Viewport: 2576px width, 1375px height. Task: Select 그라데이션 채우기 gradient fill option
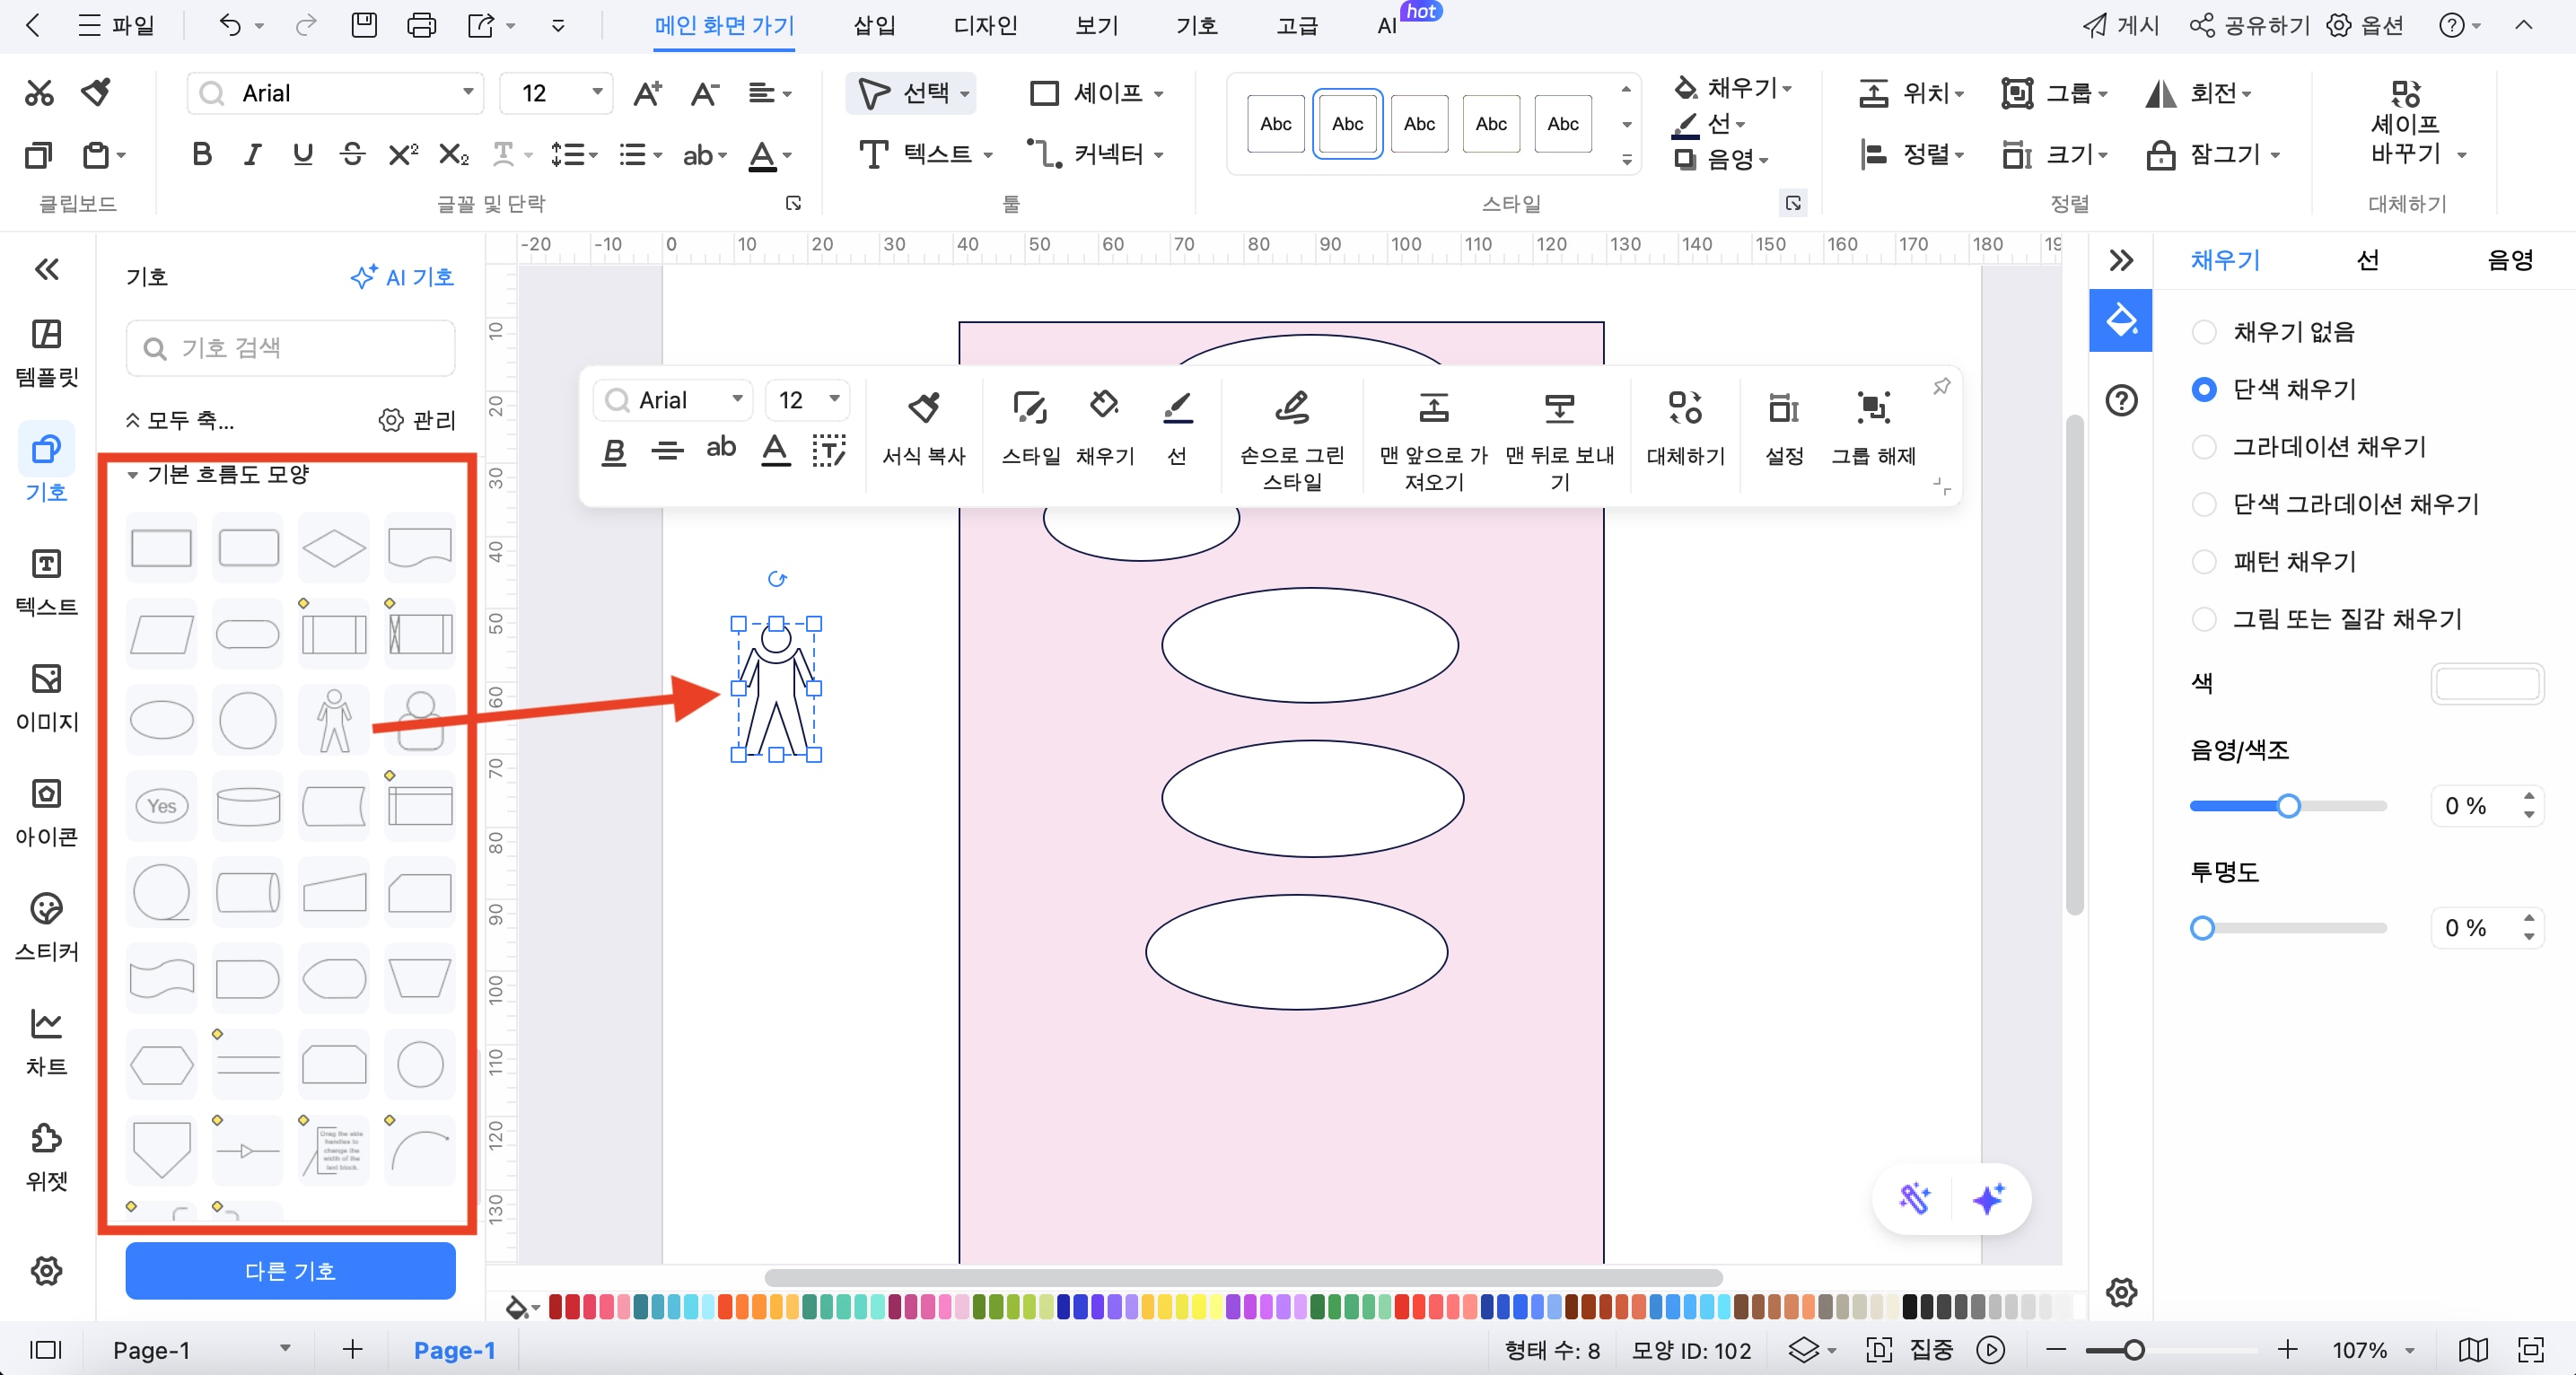[2203, 447]
